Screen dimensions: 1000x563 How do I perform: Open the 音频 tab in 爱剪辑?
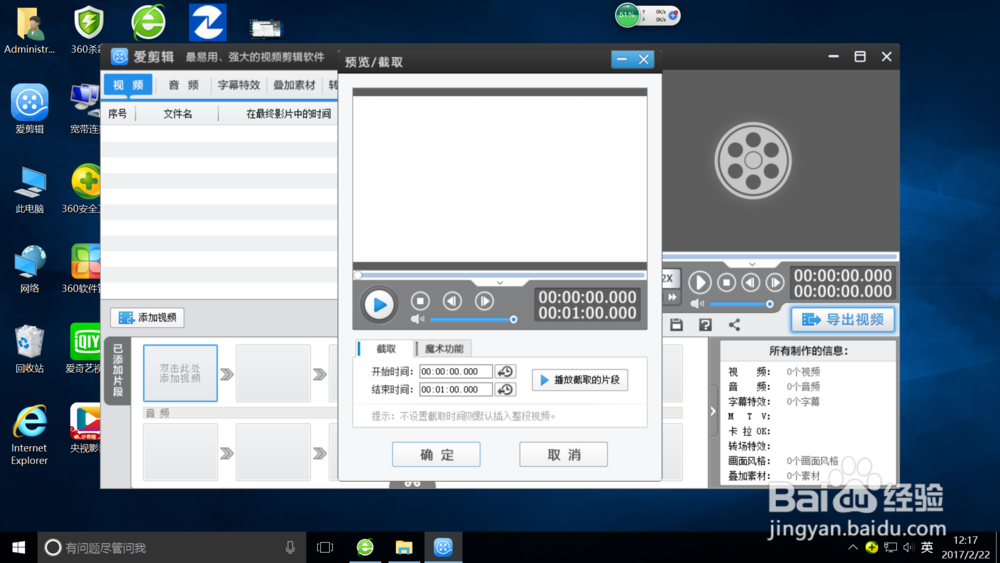click(x=184, y=85)
